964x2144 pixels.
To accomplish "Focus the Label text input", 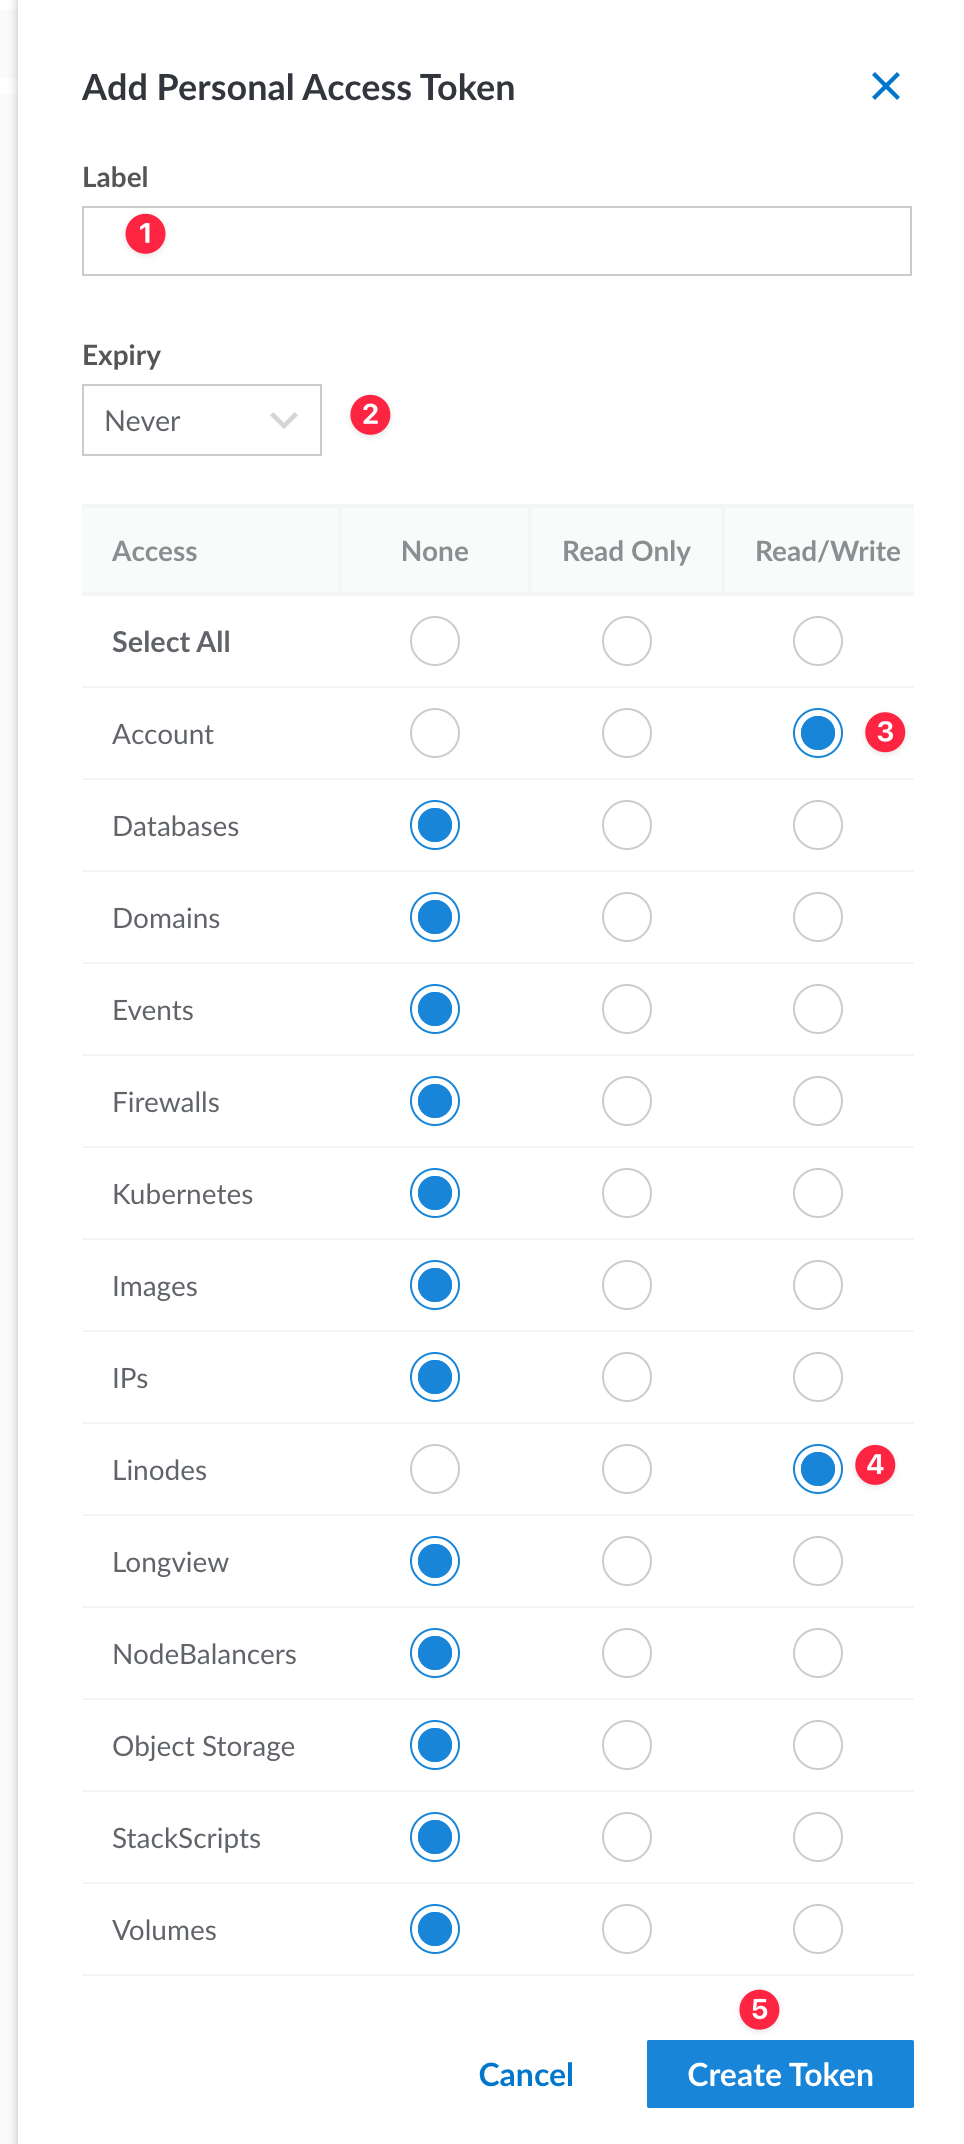I will click(497, 241).
